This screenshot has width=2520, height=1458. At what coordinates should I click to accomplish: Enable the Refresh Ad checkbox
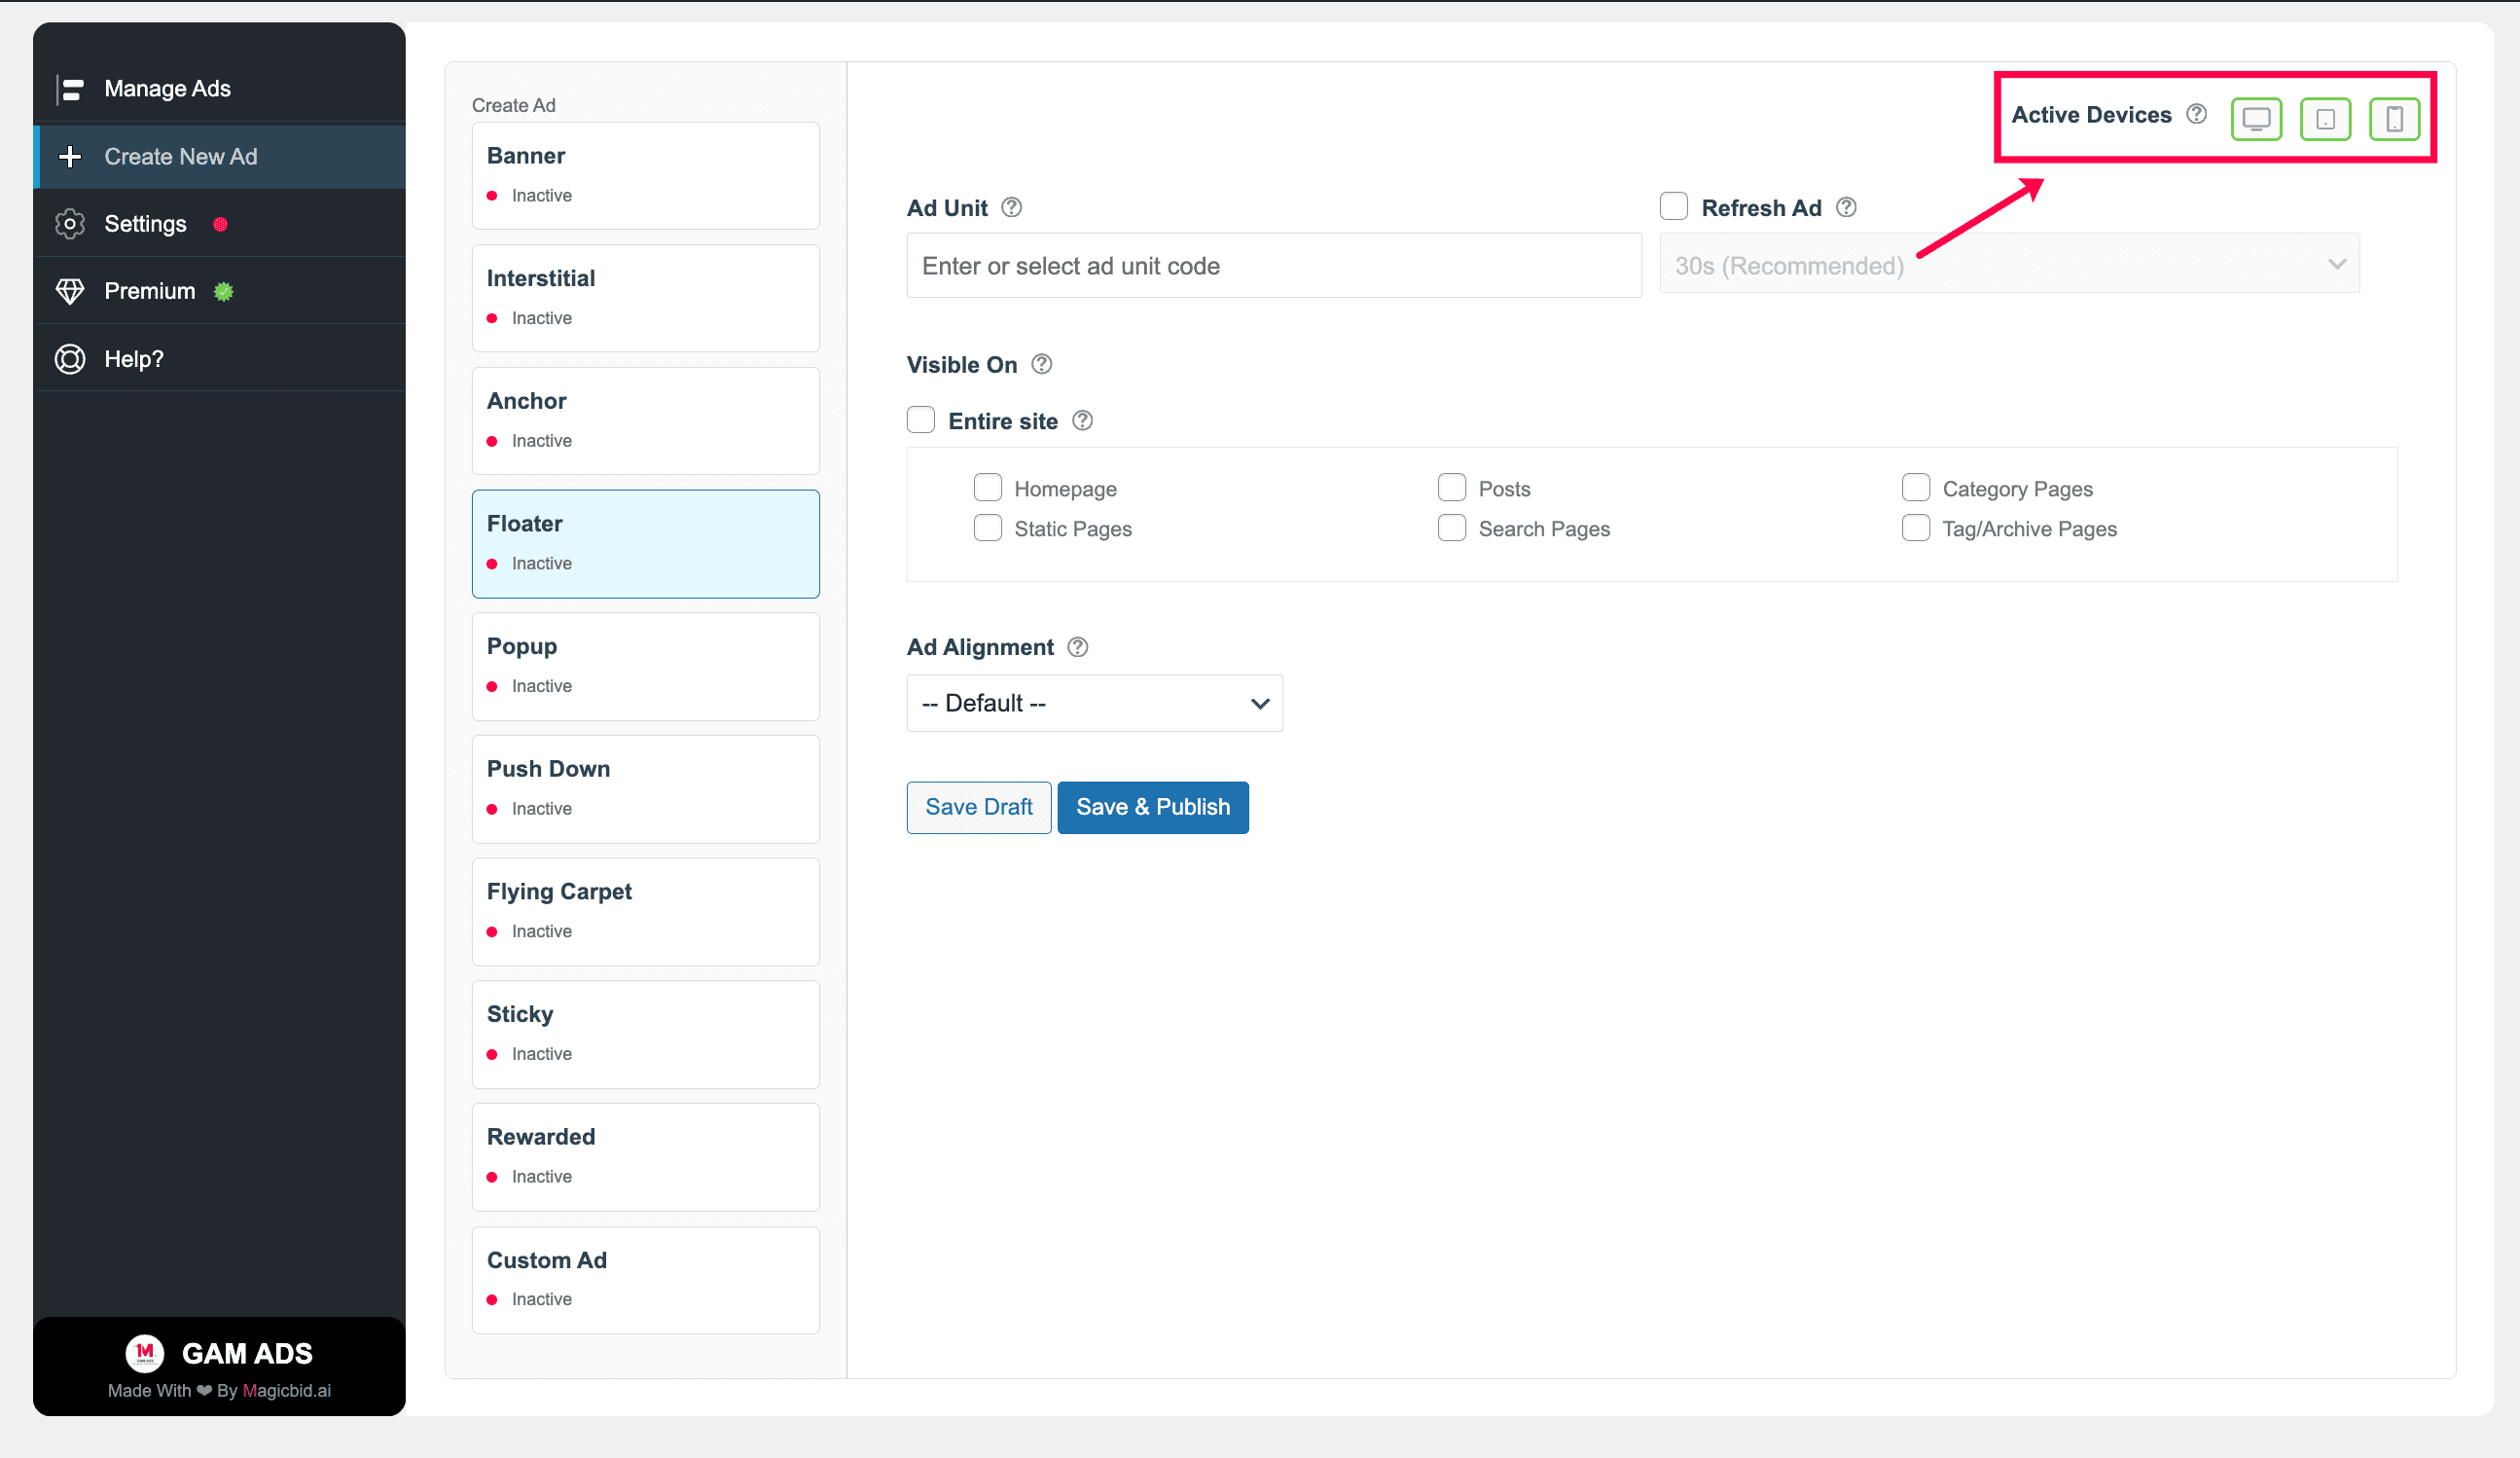[x=1673, y=206]
